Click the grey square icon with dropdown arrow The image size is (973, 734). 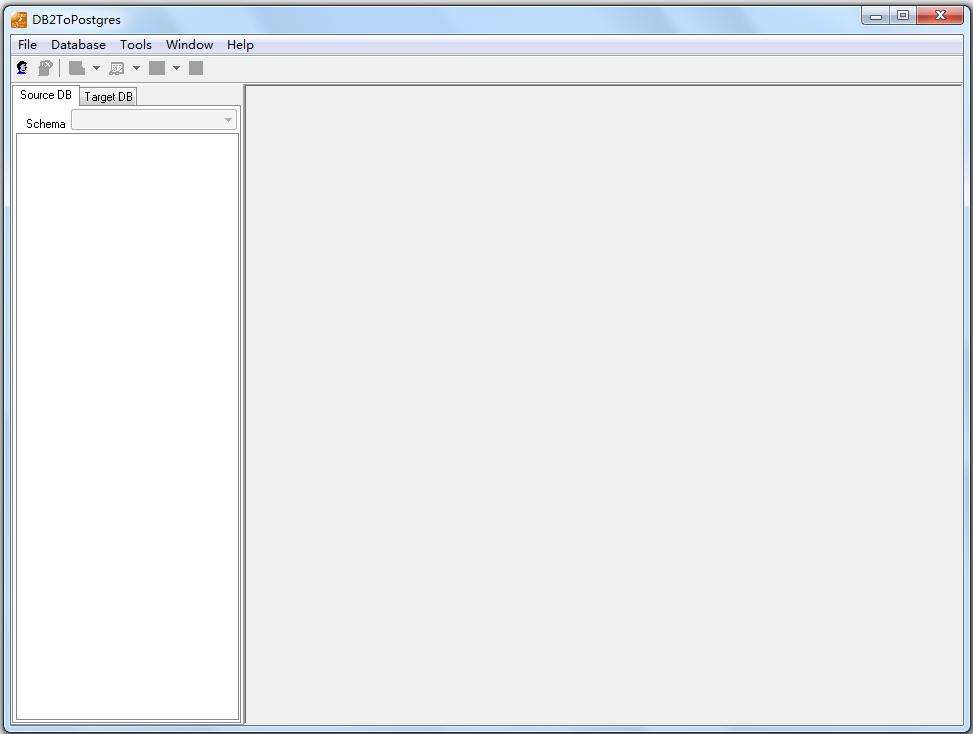point(157,68)
